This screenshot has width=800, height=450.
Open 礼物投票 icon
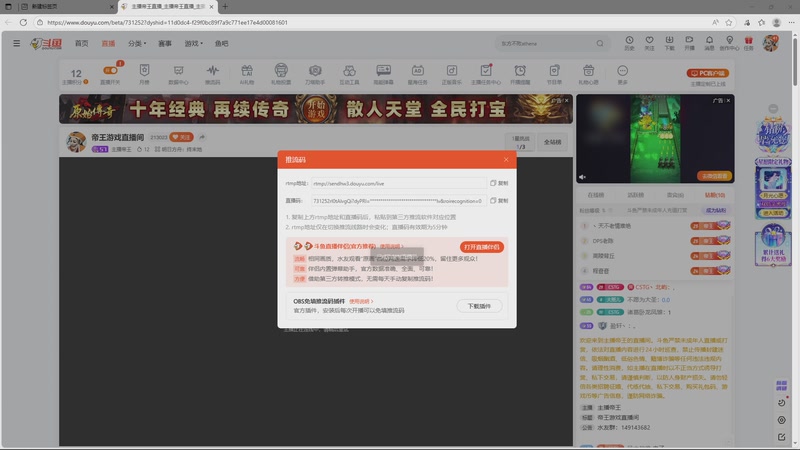(x=281, y=74)
